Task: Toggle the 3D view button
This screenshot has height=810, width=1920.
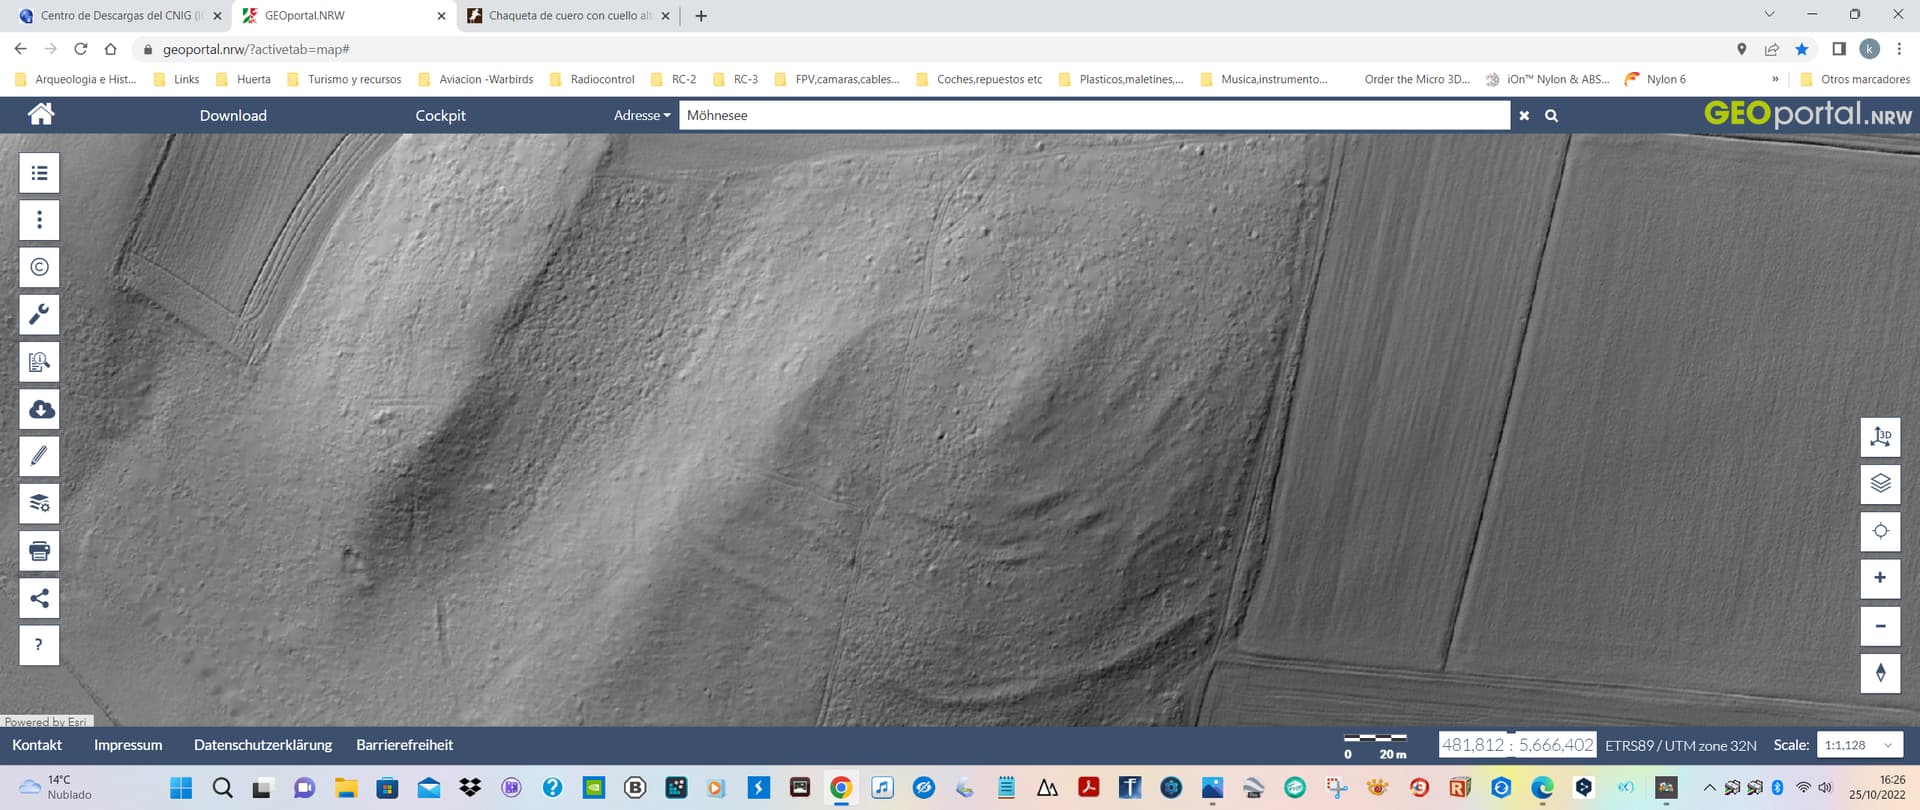Action: pyautogui.click(x=1880, y=437)
